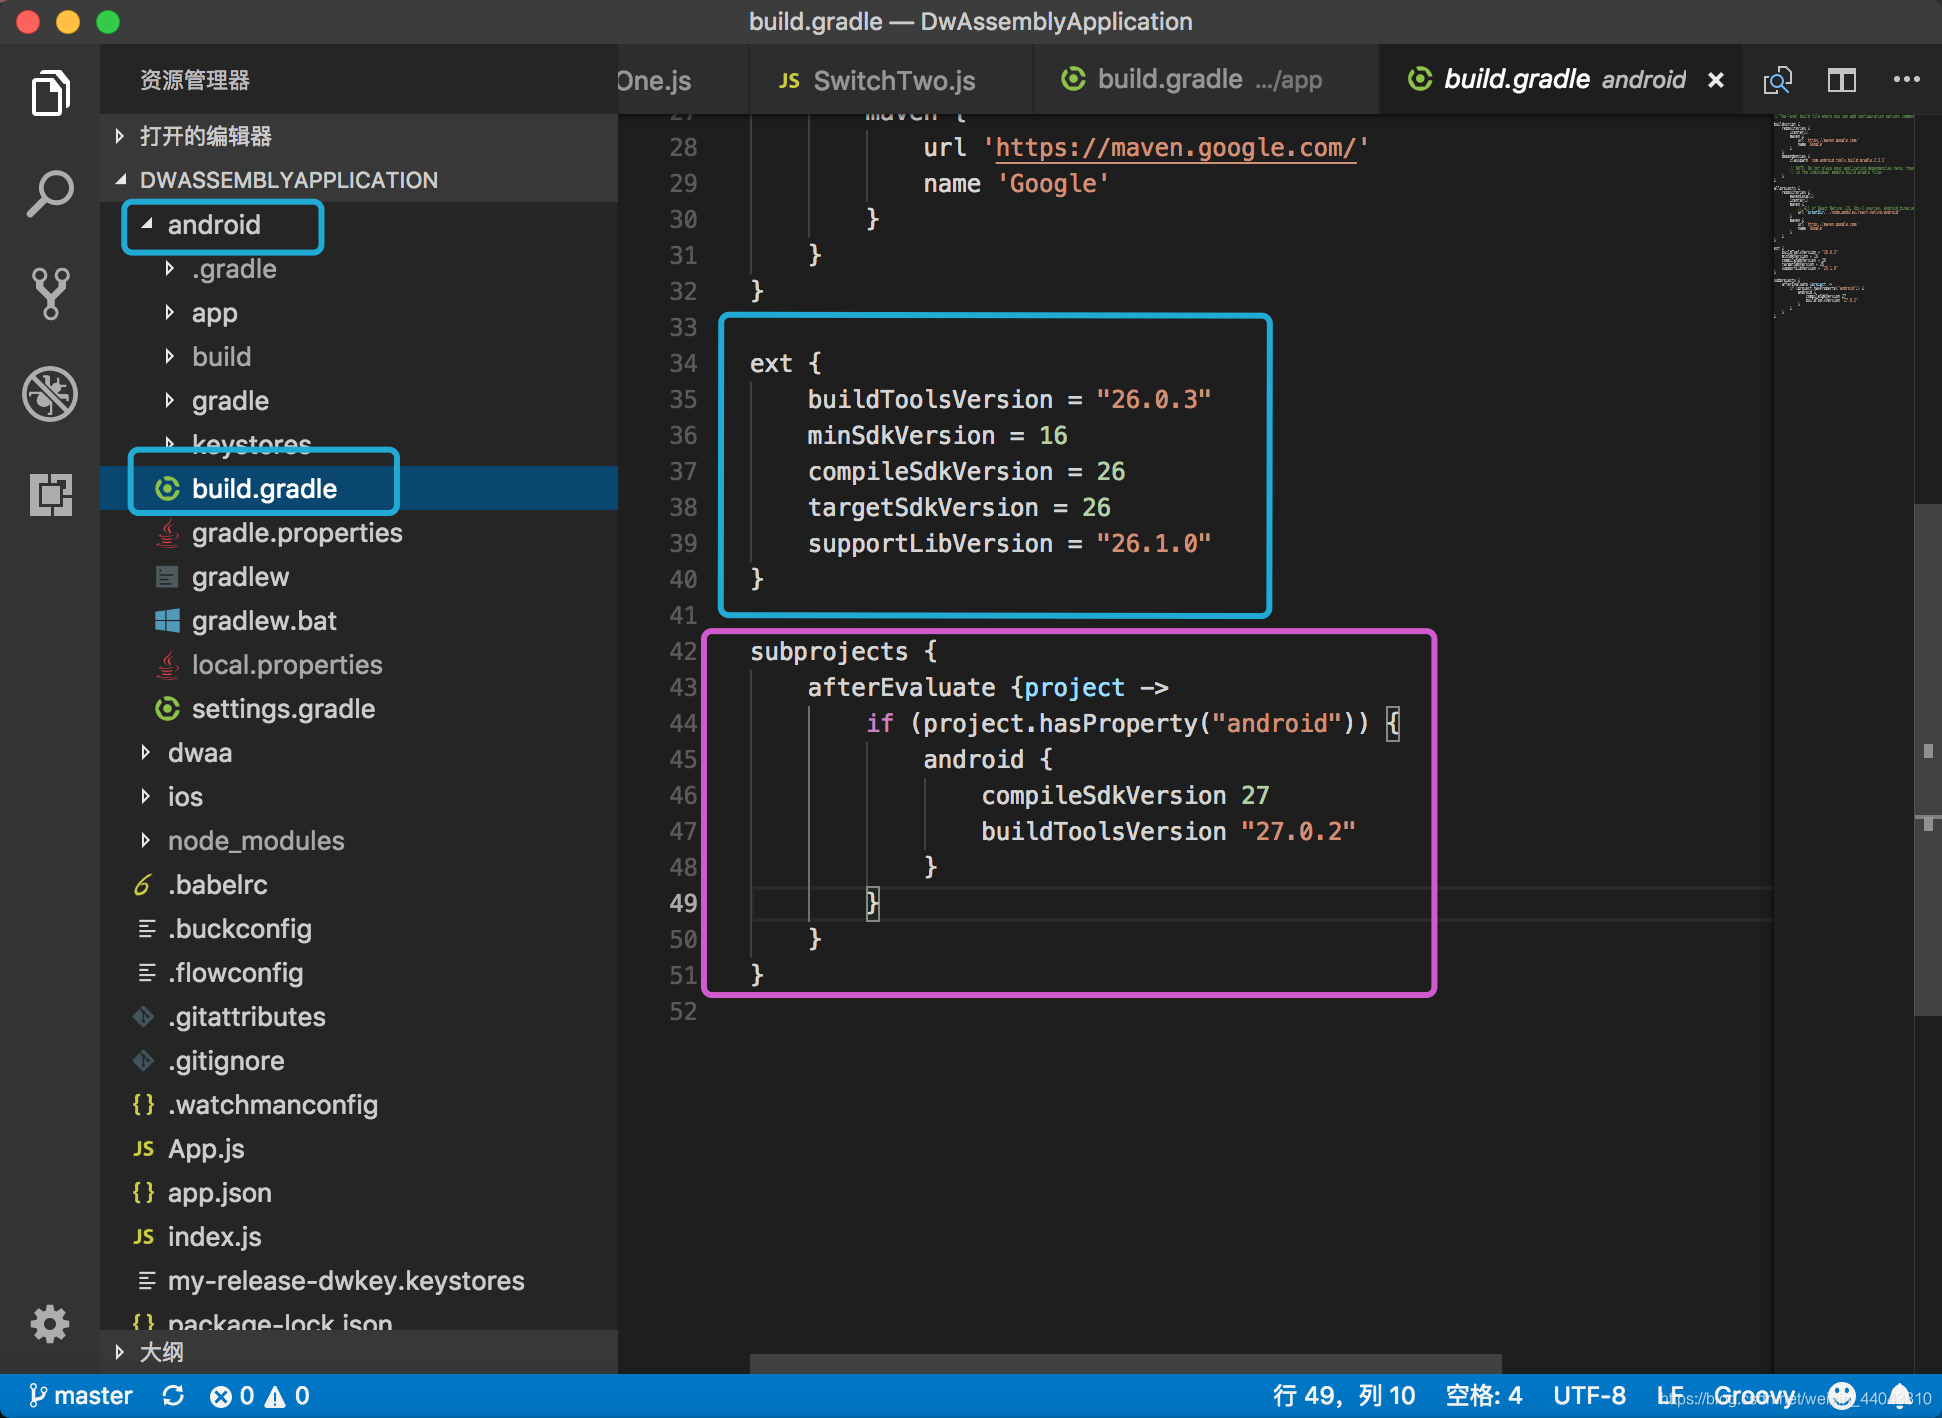Place cursor on compileSdkVersion 27 line
The width and height of the screenshot is (1942, 1418).
[x=1125, y=796]
